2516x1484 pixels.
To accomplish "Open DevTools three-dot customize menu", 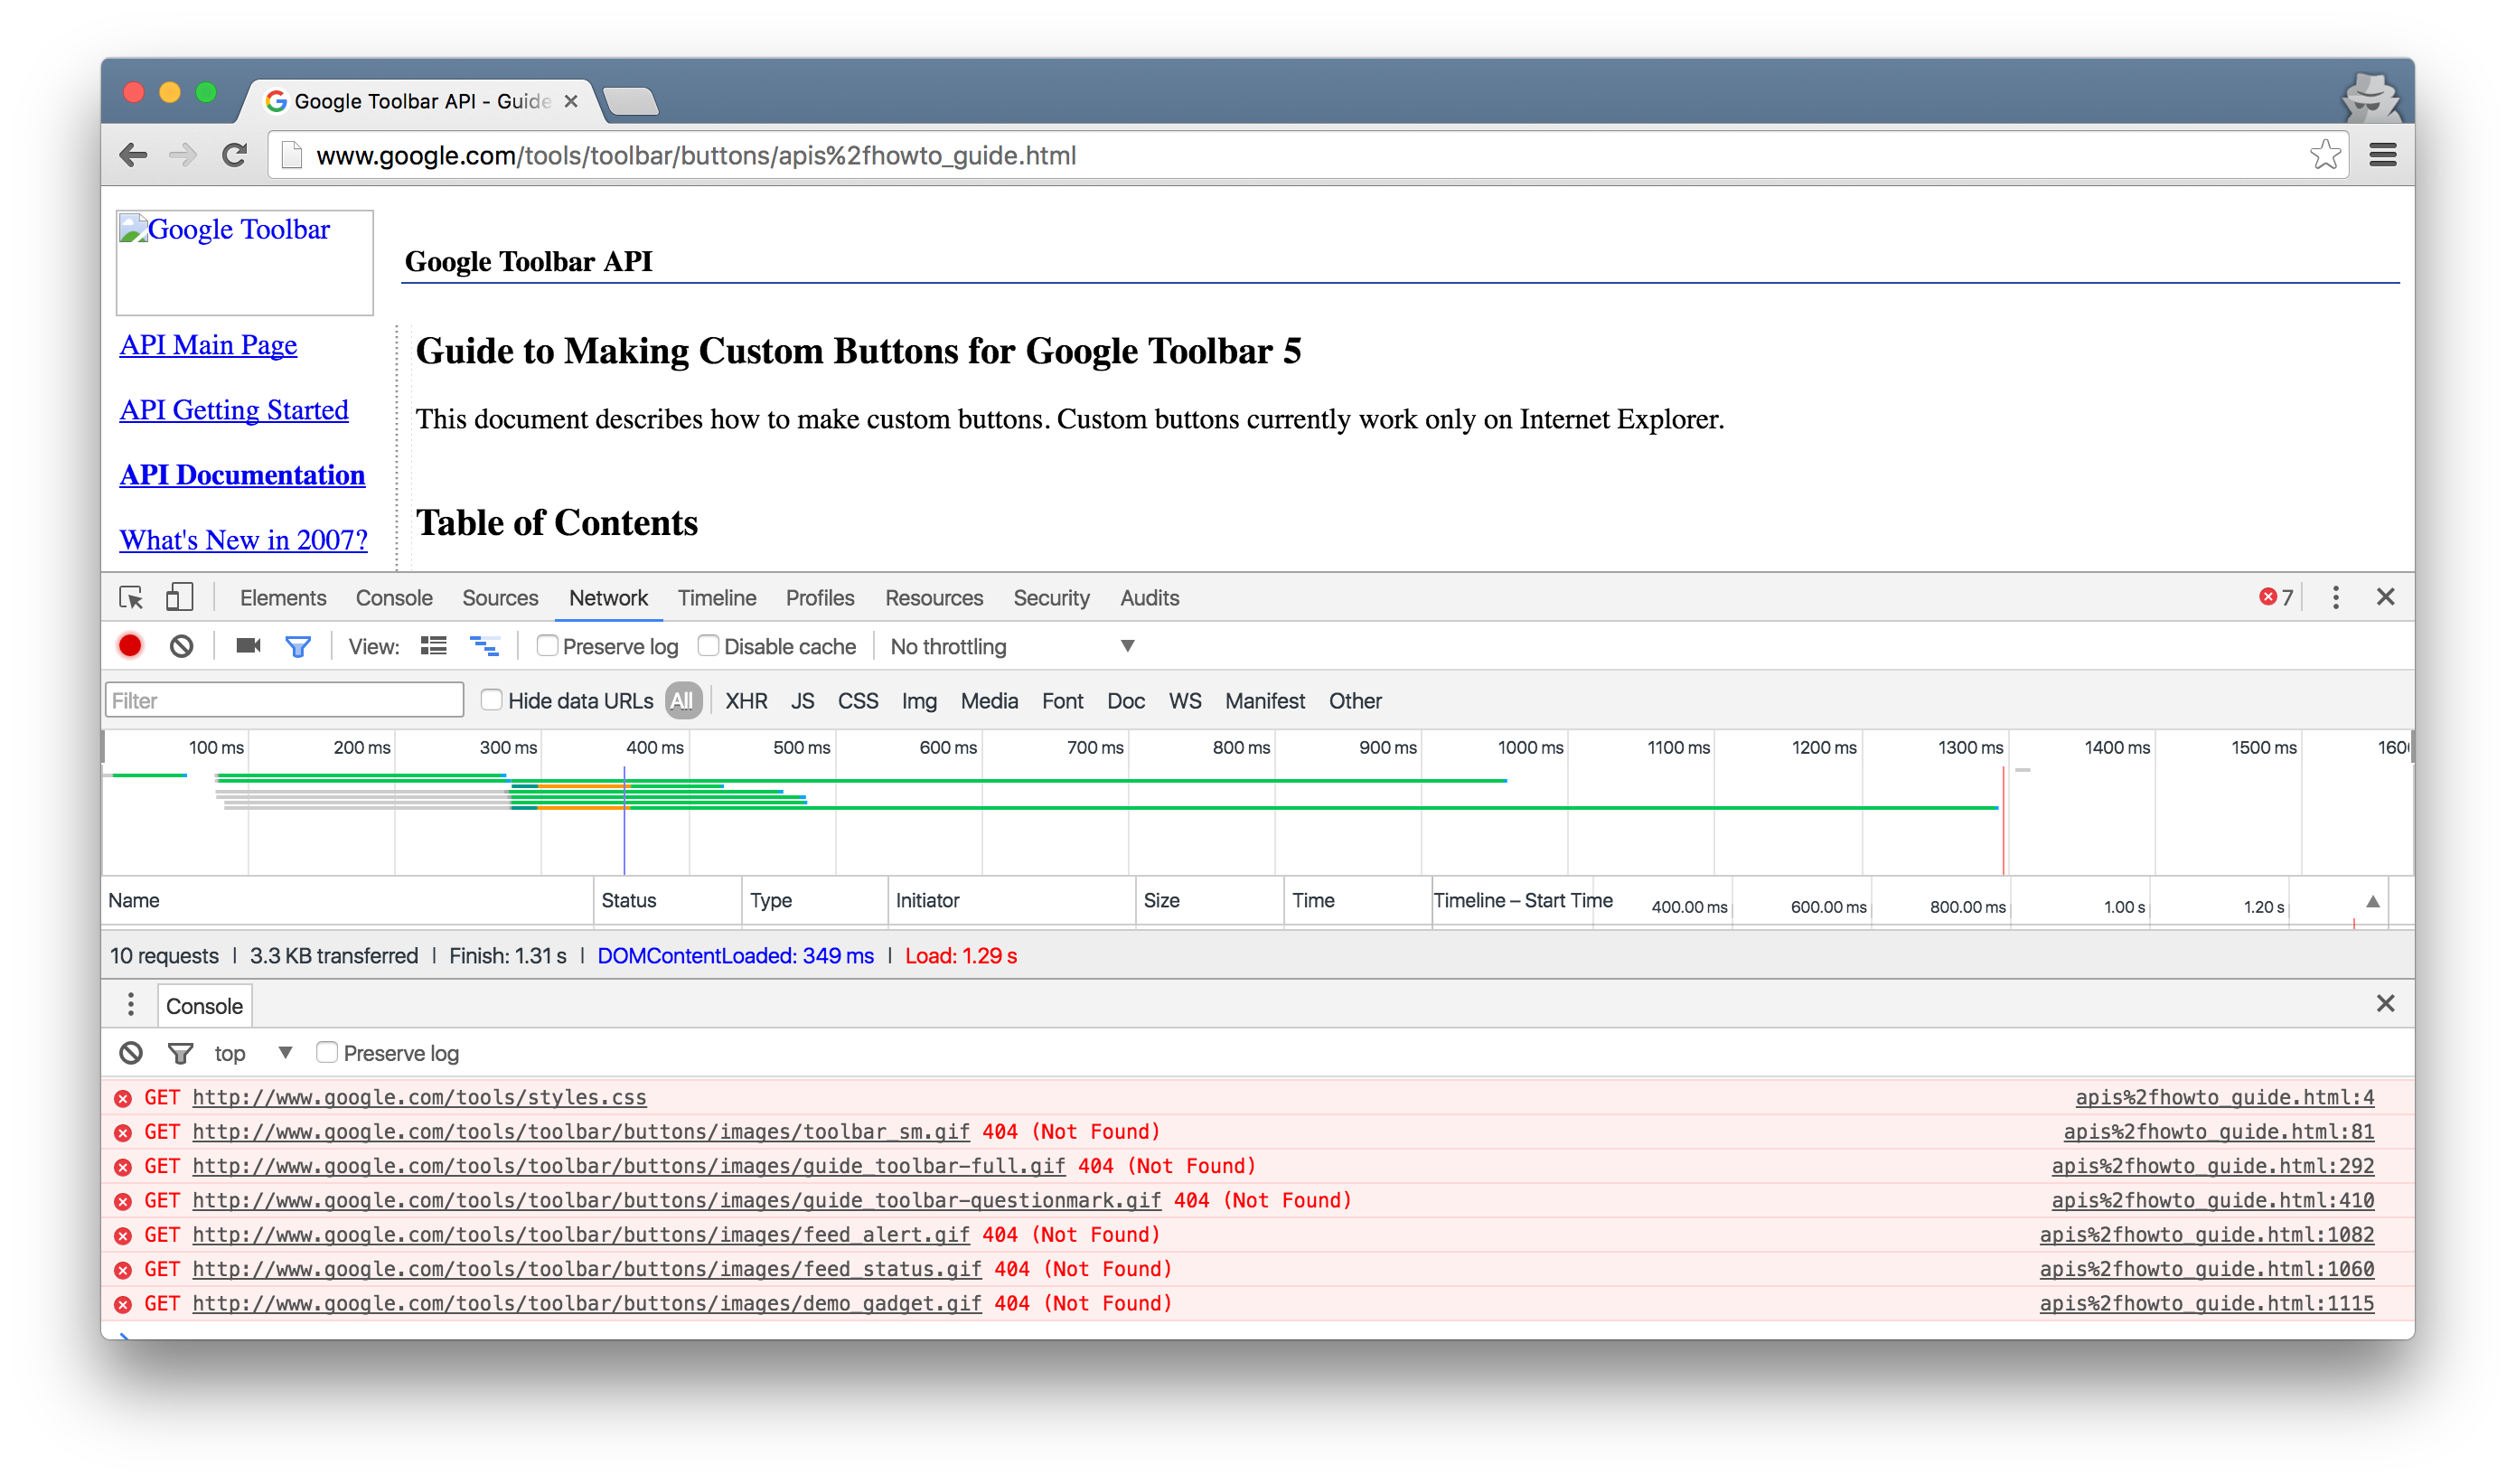I will pyautogui.click(x=2335, y=597).
